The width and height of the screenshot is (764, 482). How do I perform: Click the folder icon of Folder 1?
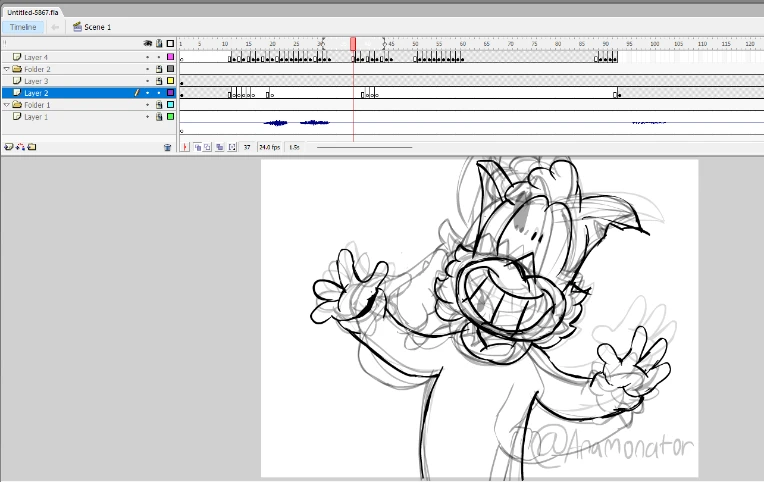click(x=17, y=104)
